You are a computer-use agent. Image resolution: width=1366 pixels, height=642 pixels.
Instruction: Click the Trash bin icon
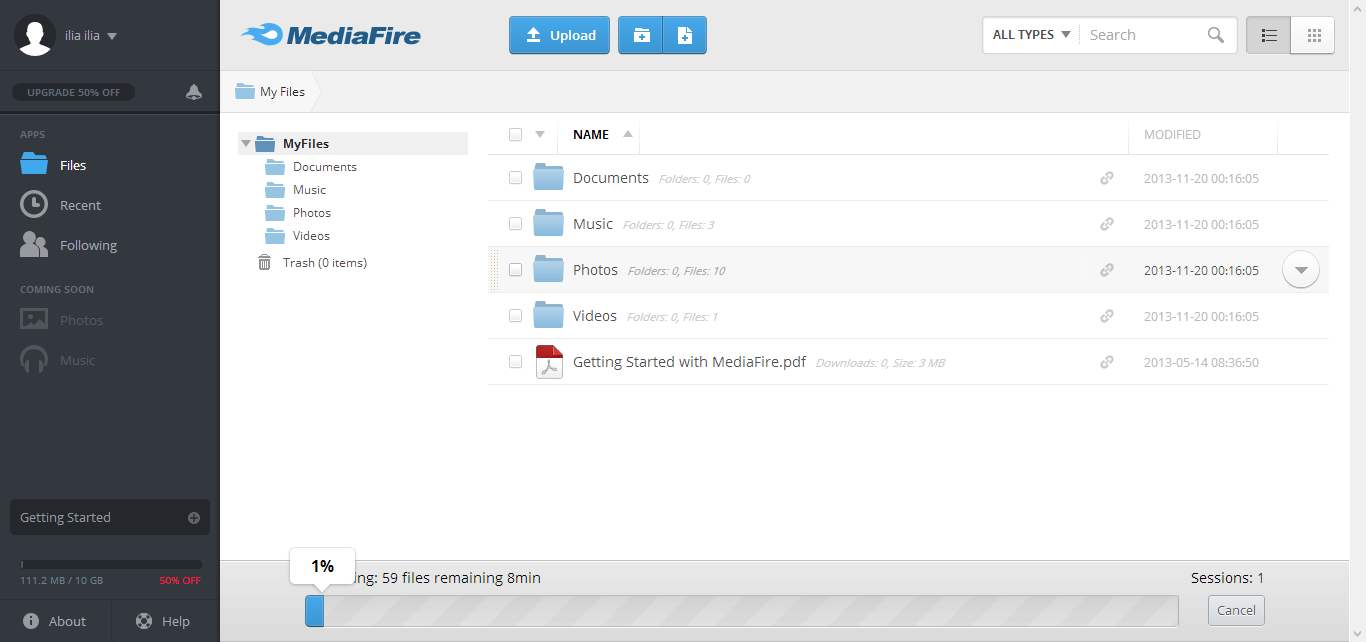coord(264,262)
